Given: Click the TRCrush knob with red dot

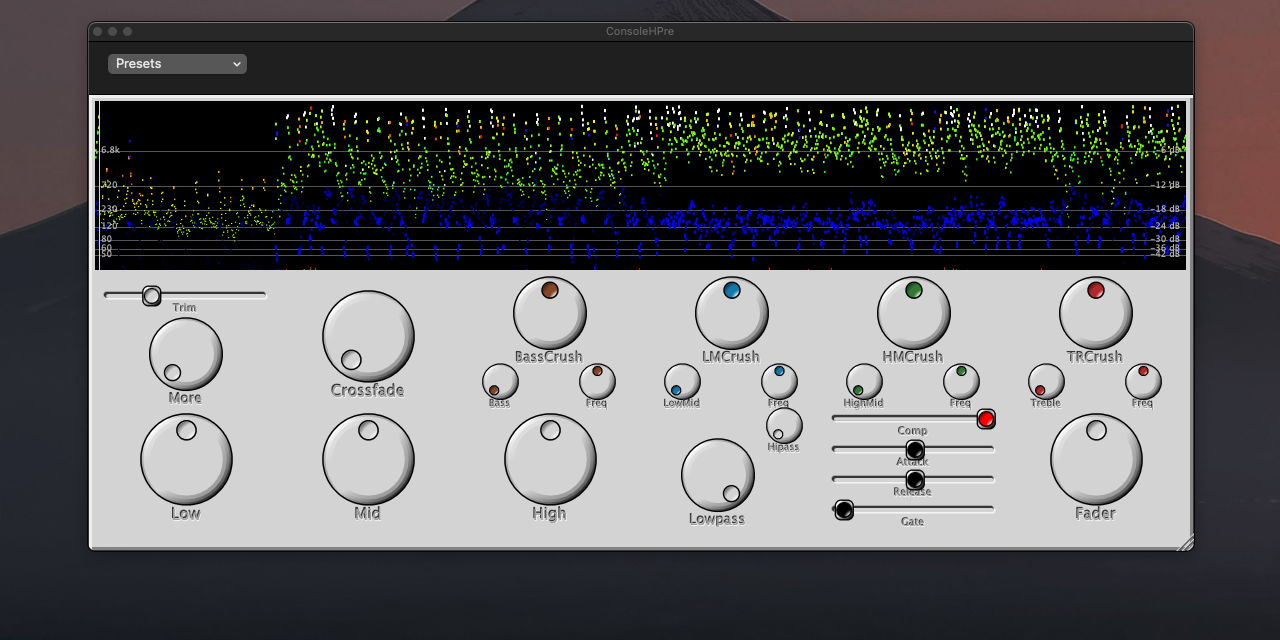Looking at the screenshot, I should 1096,314.
